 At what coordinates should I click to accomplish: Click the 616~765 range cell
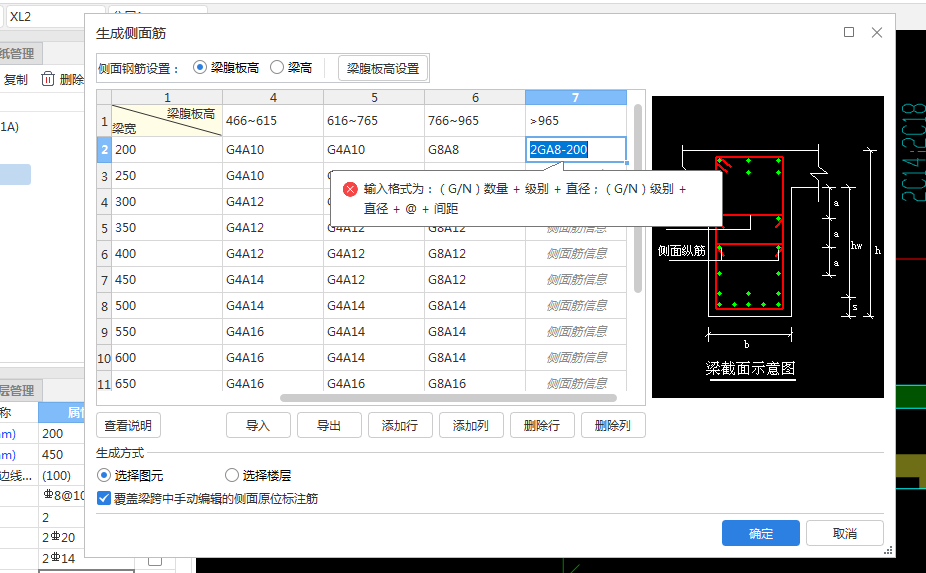(x=374, y=121)
